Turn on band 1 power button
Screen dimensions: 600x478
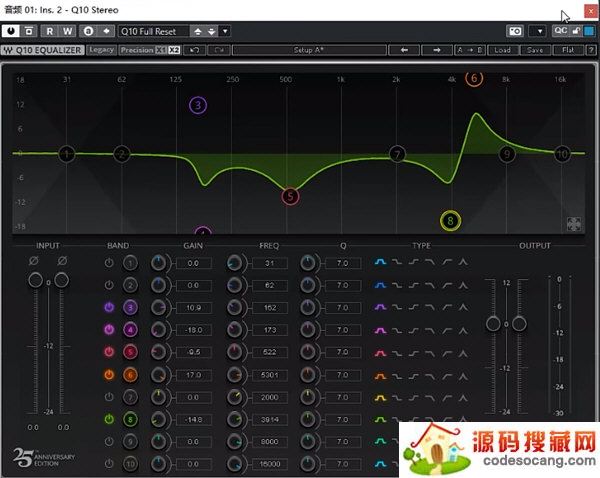[x=109, y=263]
